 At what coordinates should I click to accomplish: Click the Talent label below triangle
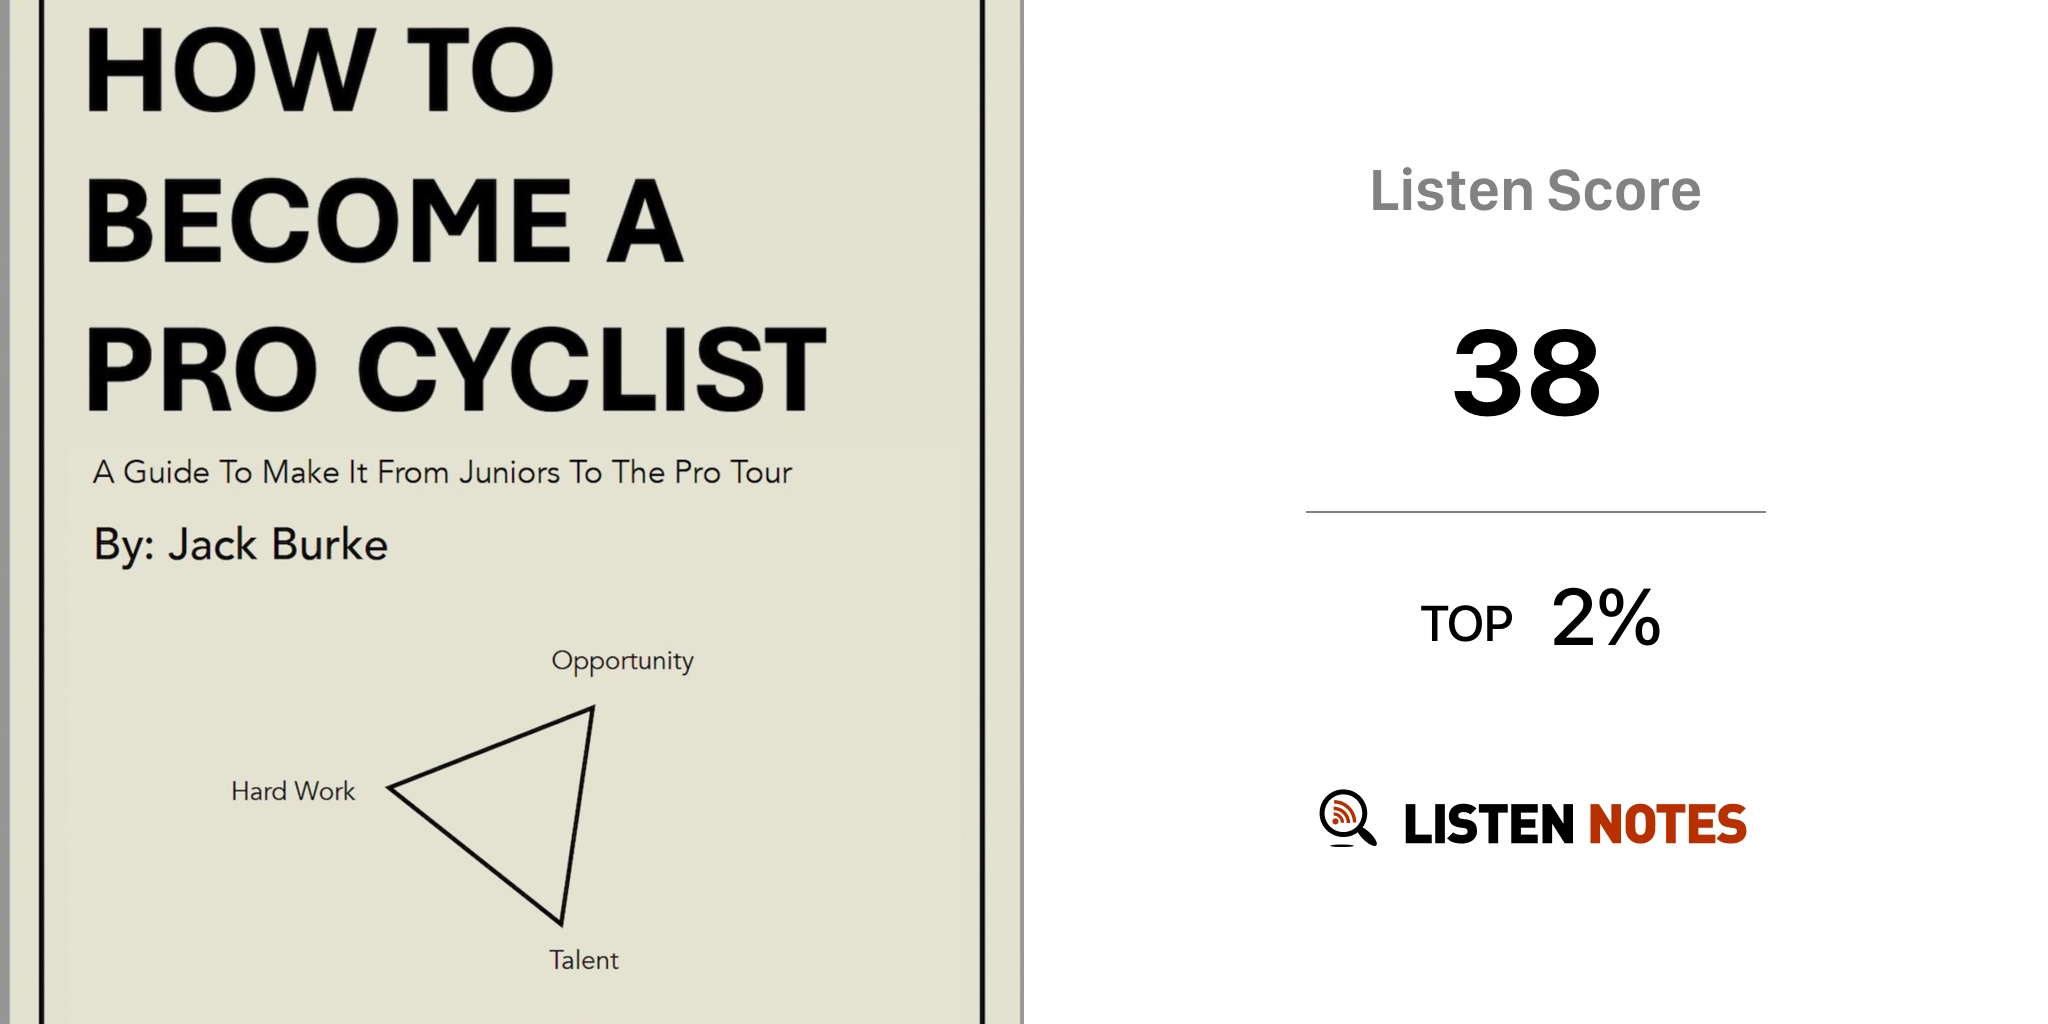click(x=584, y=960)
